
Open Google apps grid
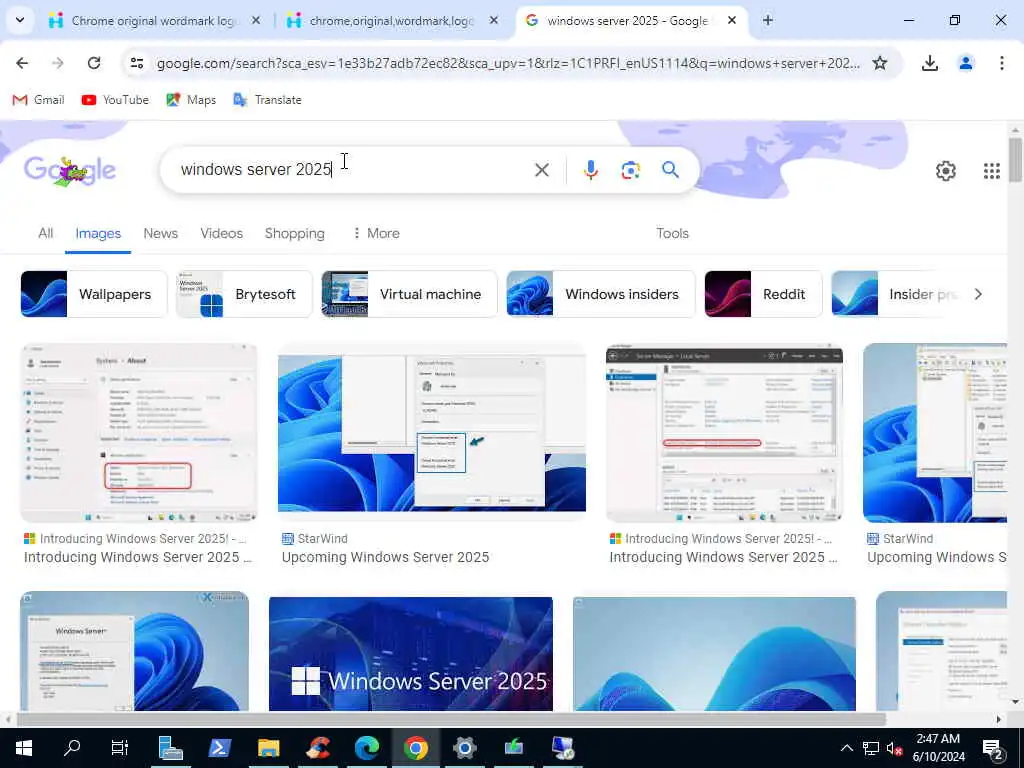tap(991, 171)
